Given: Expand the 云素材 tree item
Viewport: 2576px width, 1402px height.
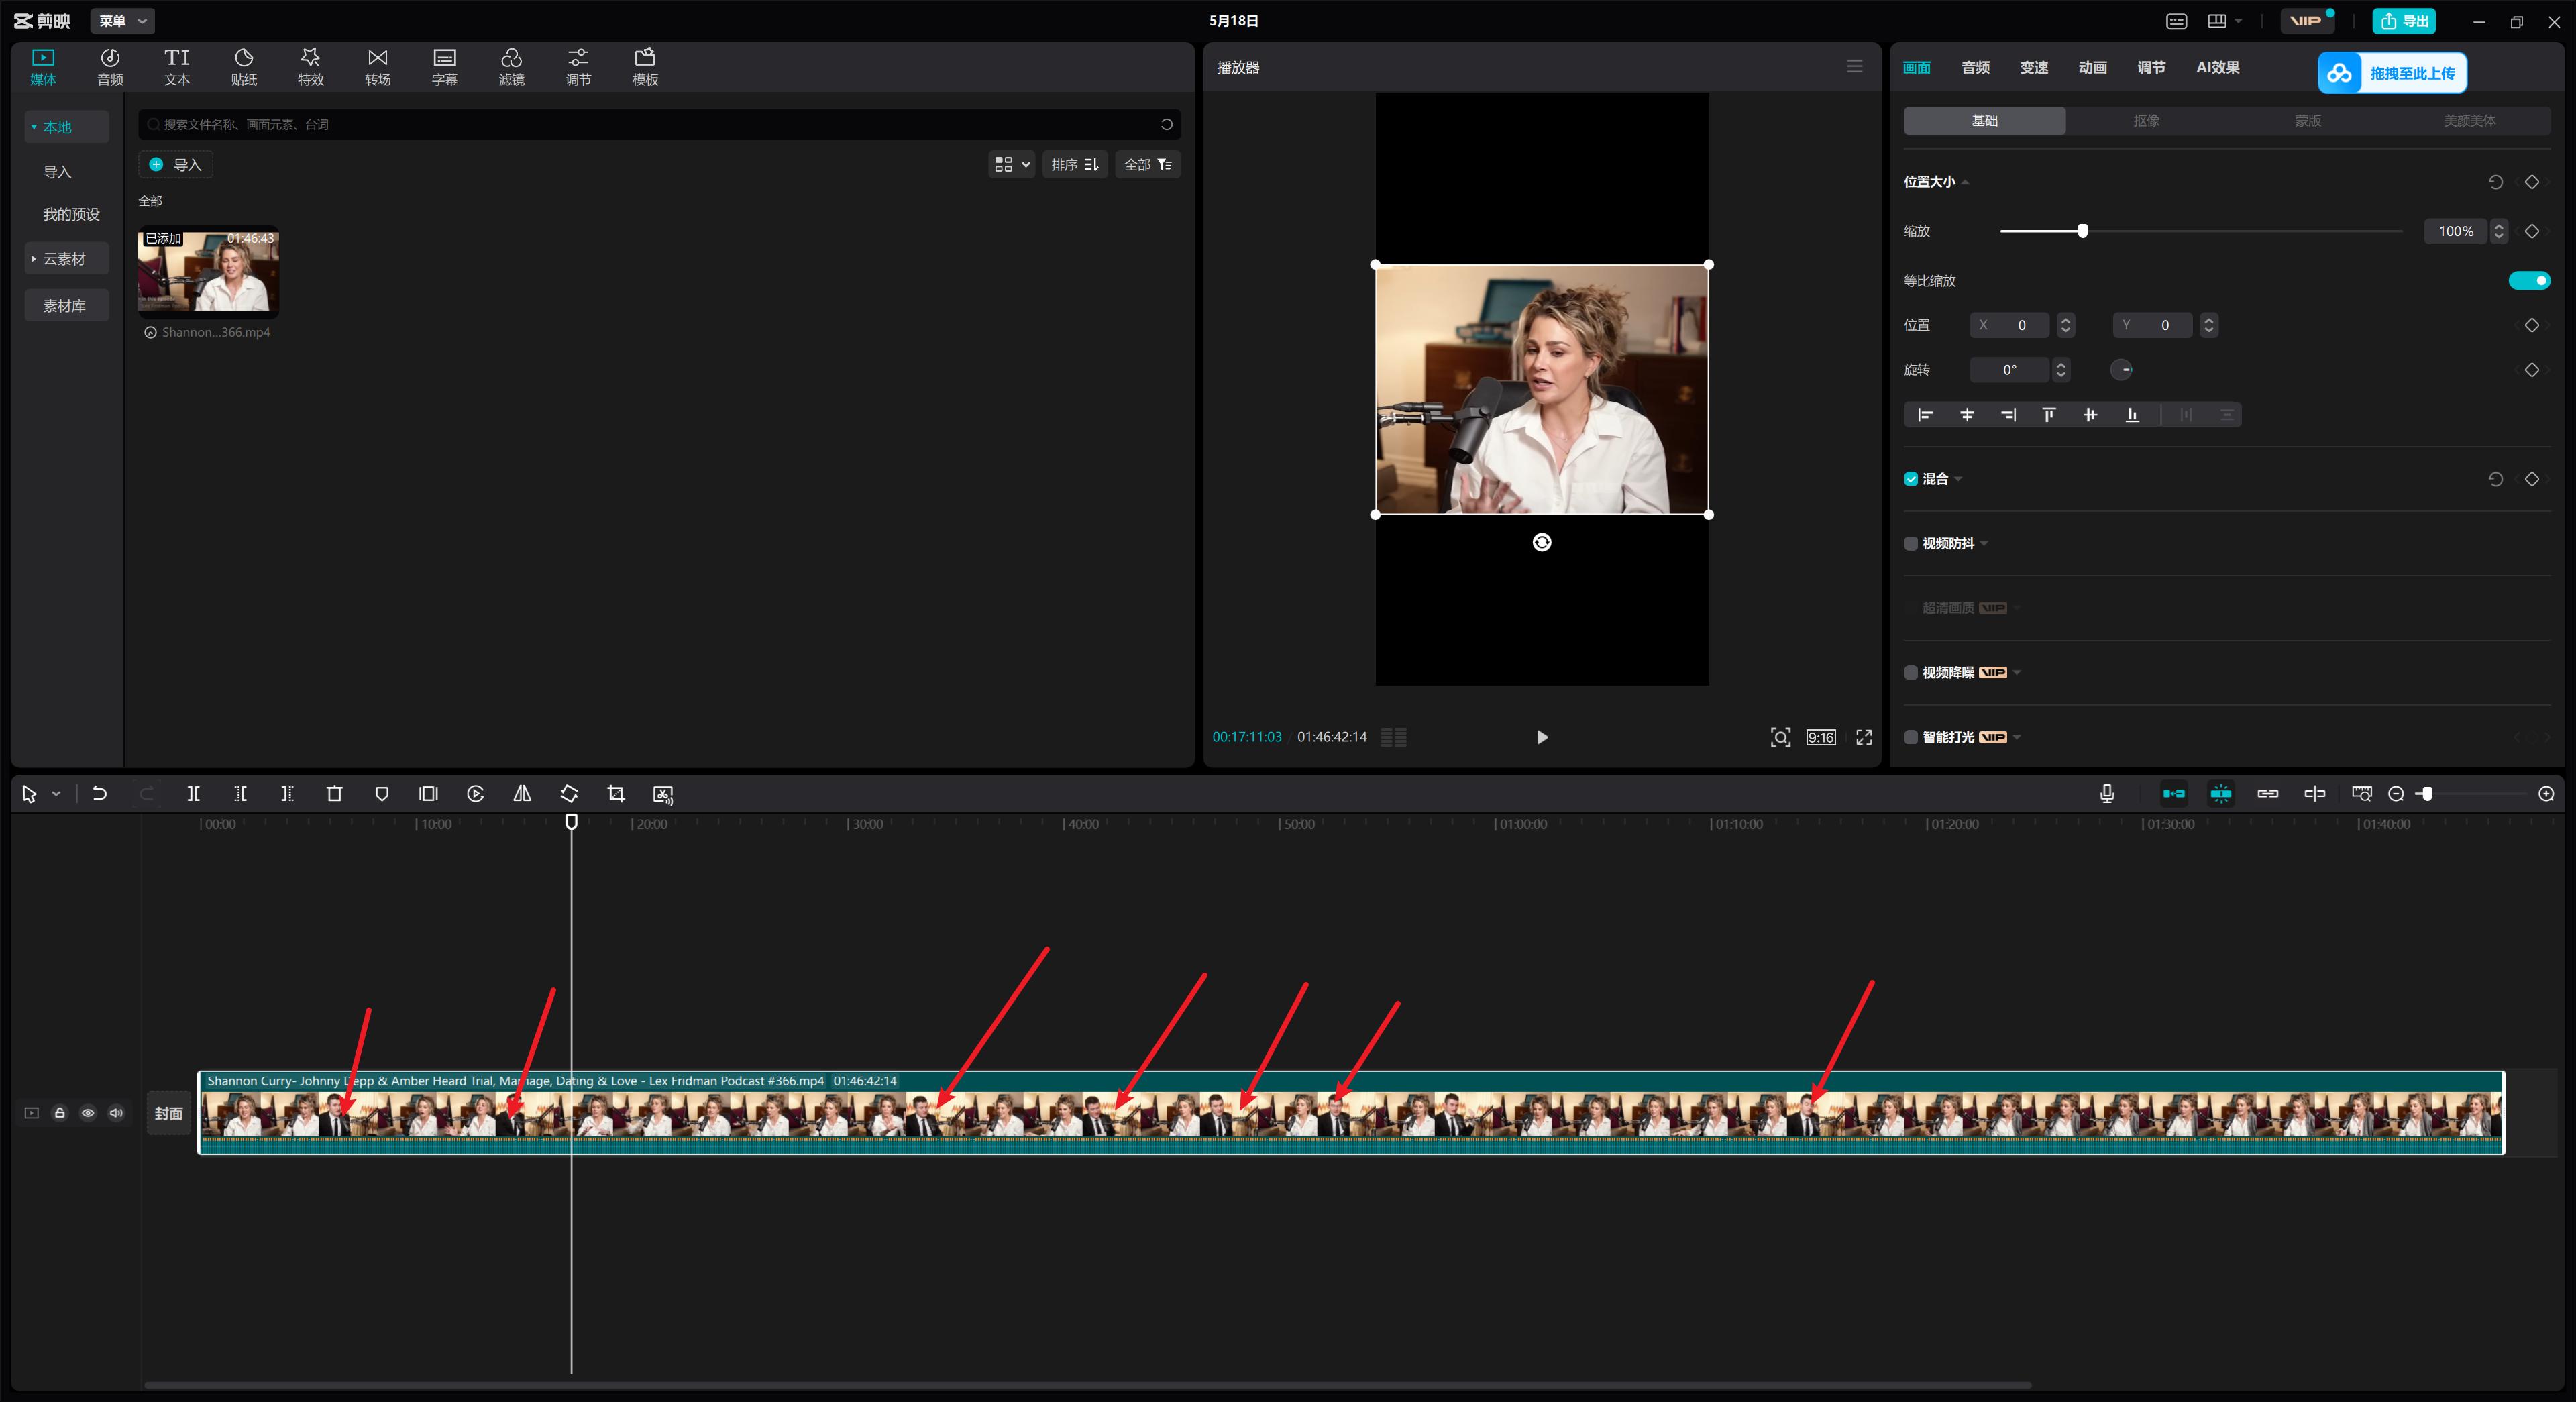Looking at the screenshot, I should point(64,259).
